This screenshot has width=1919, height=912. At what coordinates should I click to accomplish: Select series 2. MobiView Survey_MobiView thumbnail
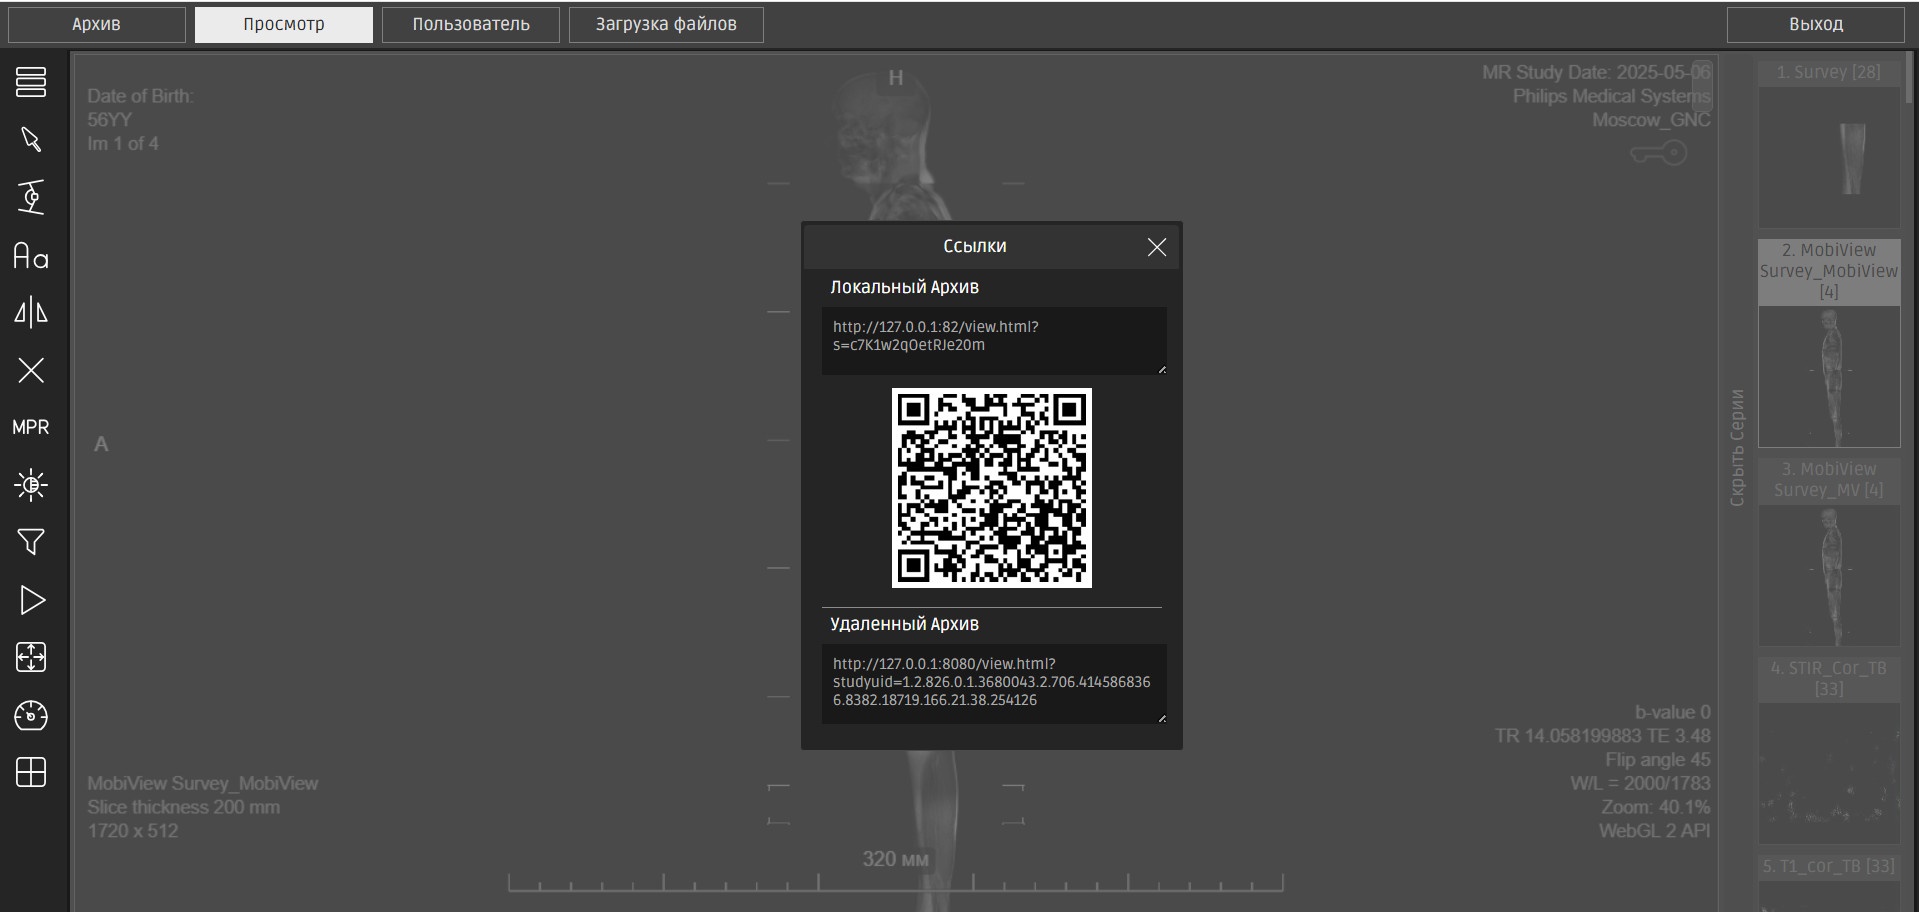click(1829, 376)
